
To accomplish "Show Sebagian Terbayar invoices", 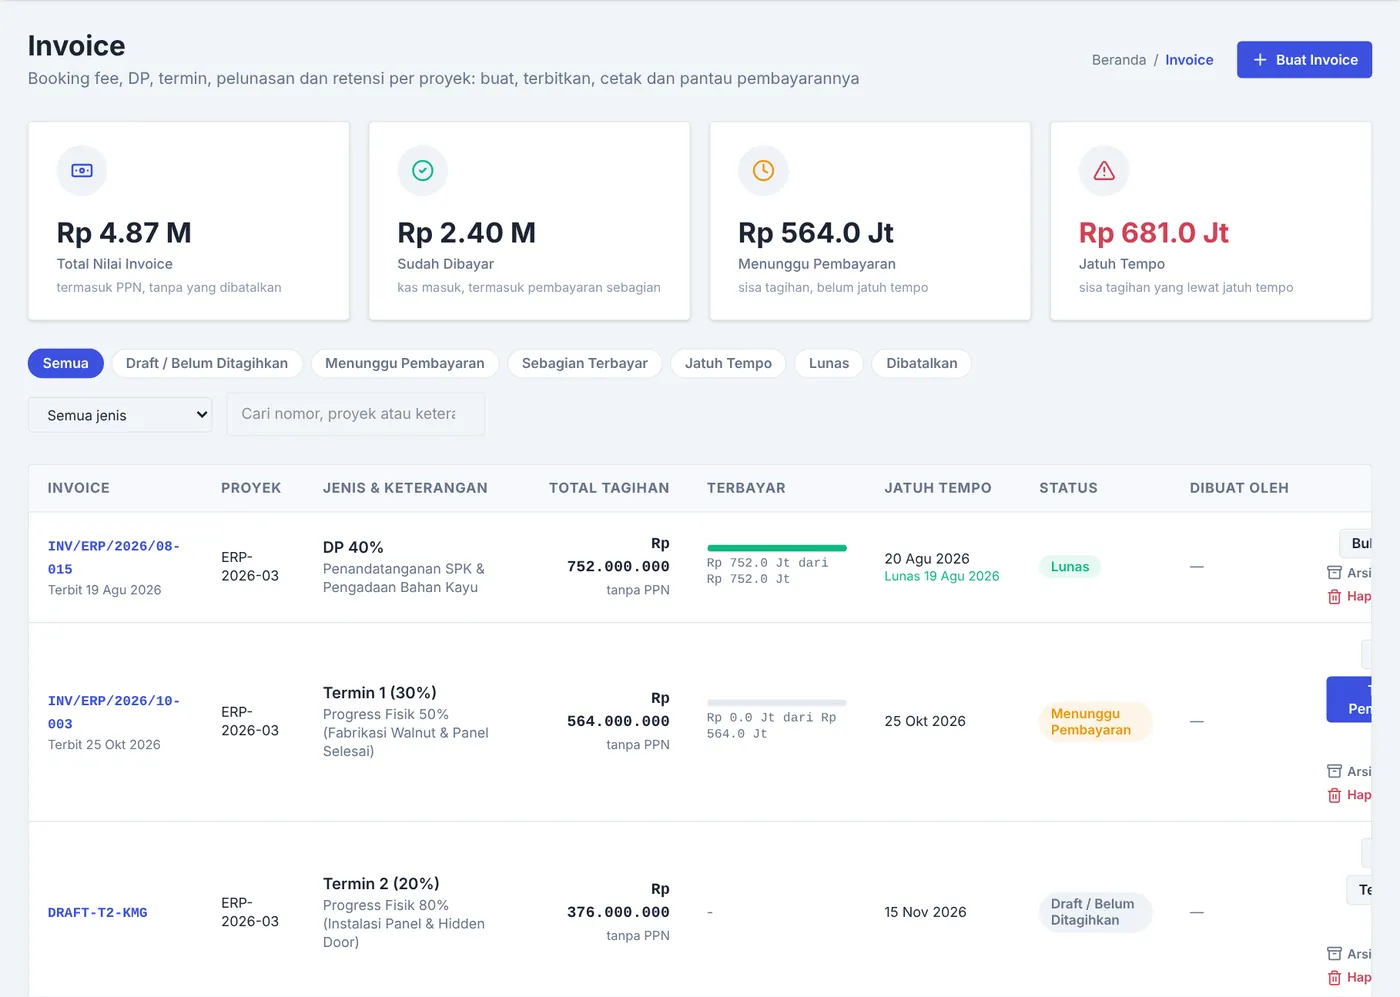I will pos(585,363).
